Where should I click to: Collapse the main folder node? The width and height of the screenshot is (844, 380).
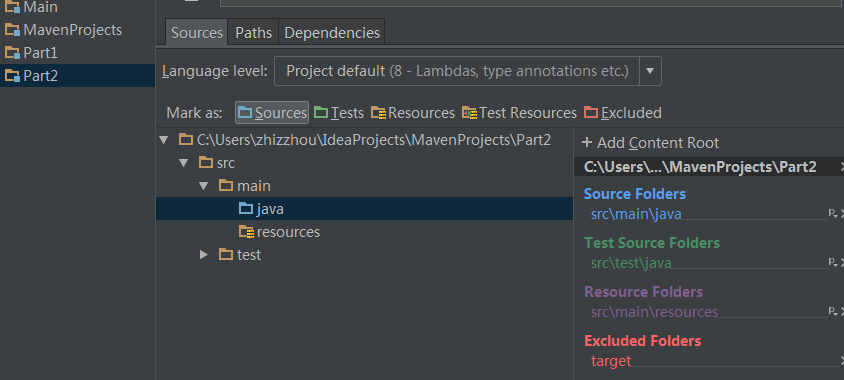[203, 186]
